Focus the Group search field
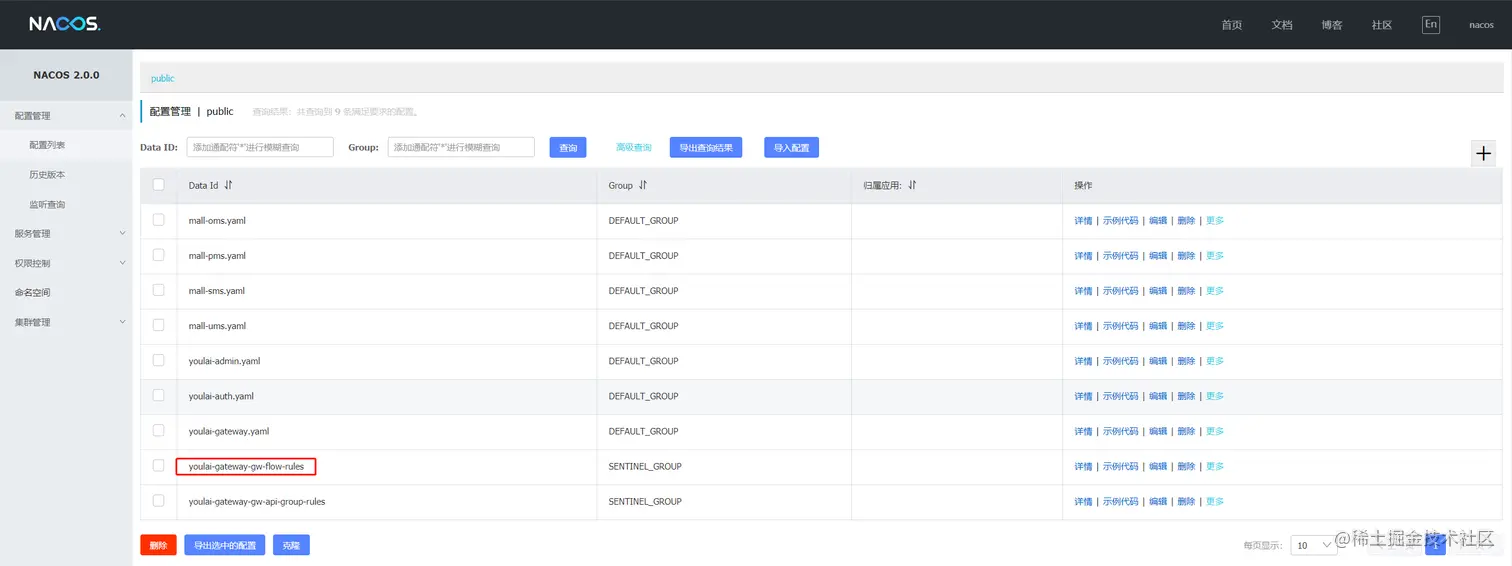1512x566 pixels. coord(461,147)
